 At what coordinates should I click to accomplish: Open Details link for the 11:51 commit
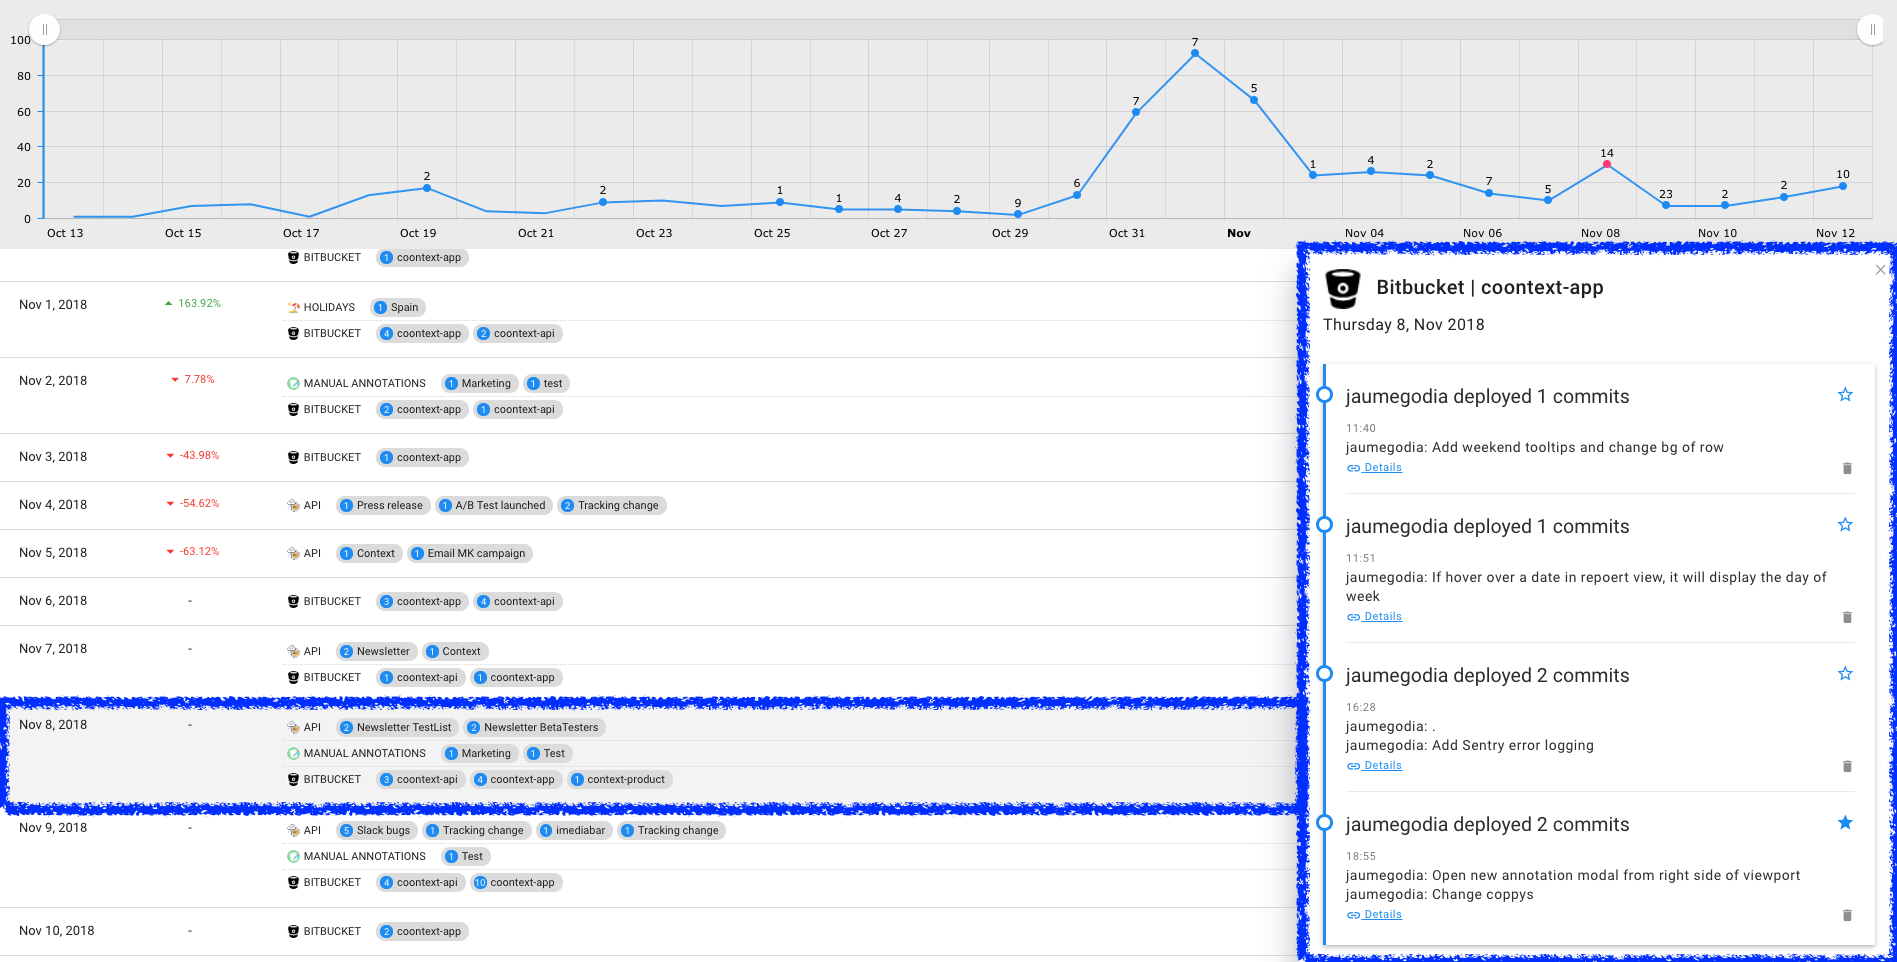[1374, 617]
